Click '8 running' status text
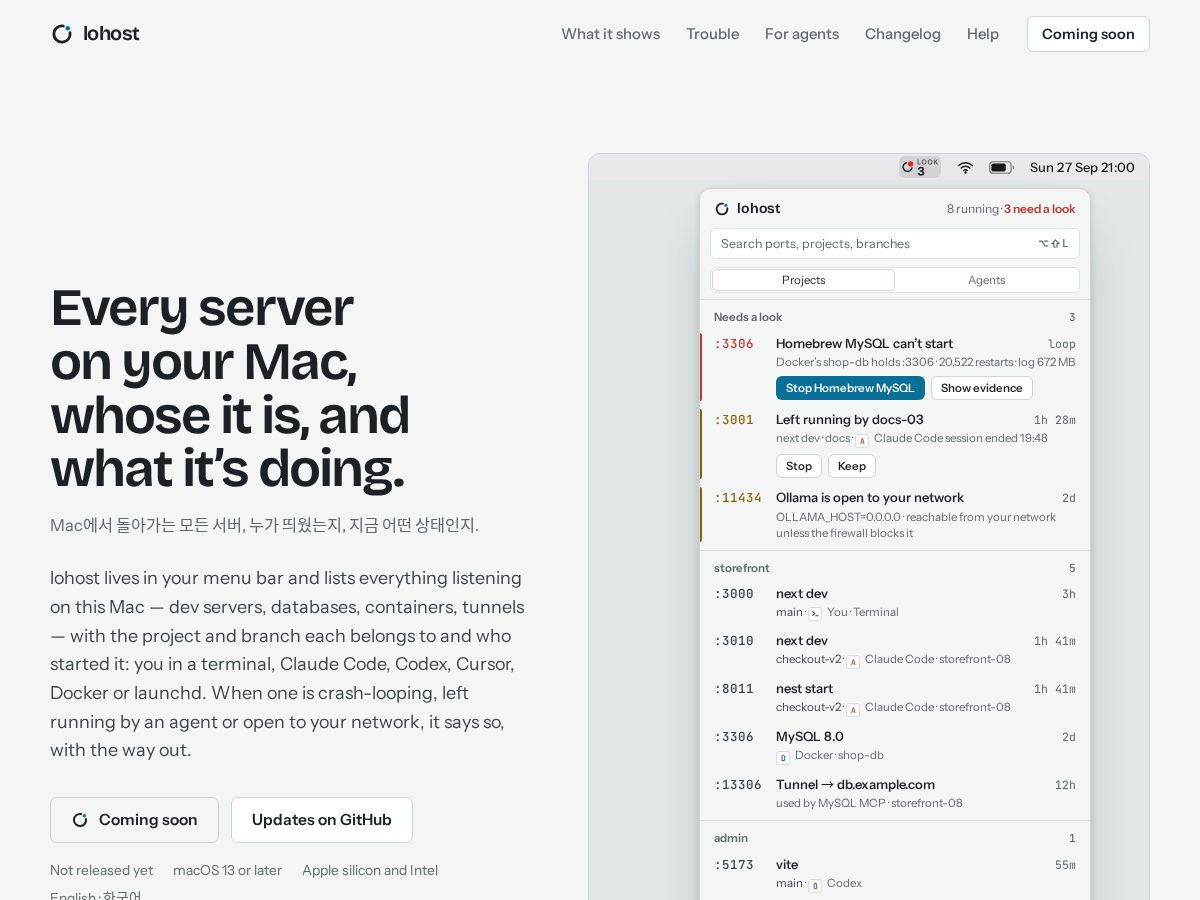1200x900 pixels. 972,209
